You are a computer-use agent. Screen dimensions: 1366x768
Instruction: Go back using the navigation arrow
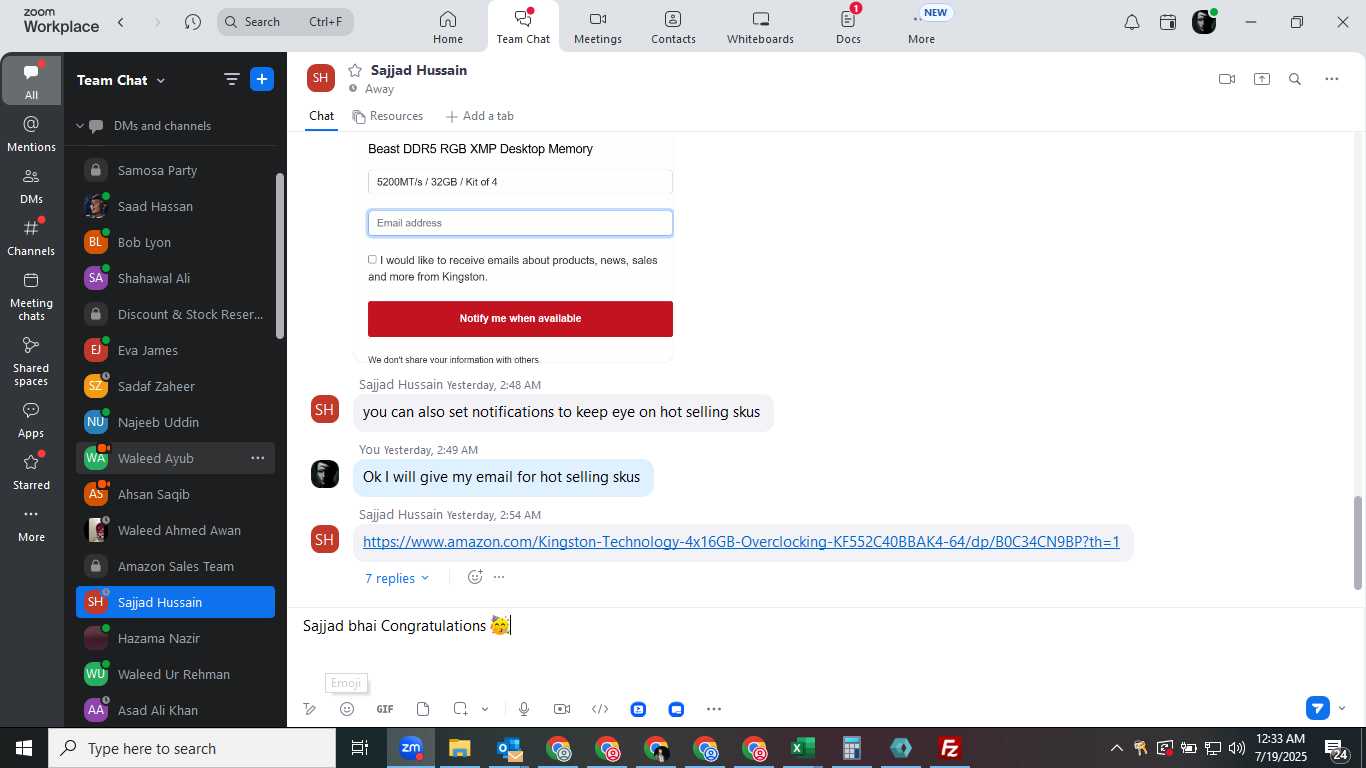coord(121,21)
